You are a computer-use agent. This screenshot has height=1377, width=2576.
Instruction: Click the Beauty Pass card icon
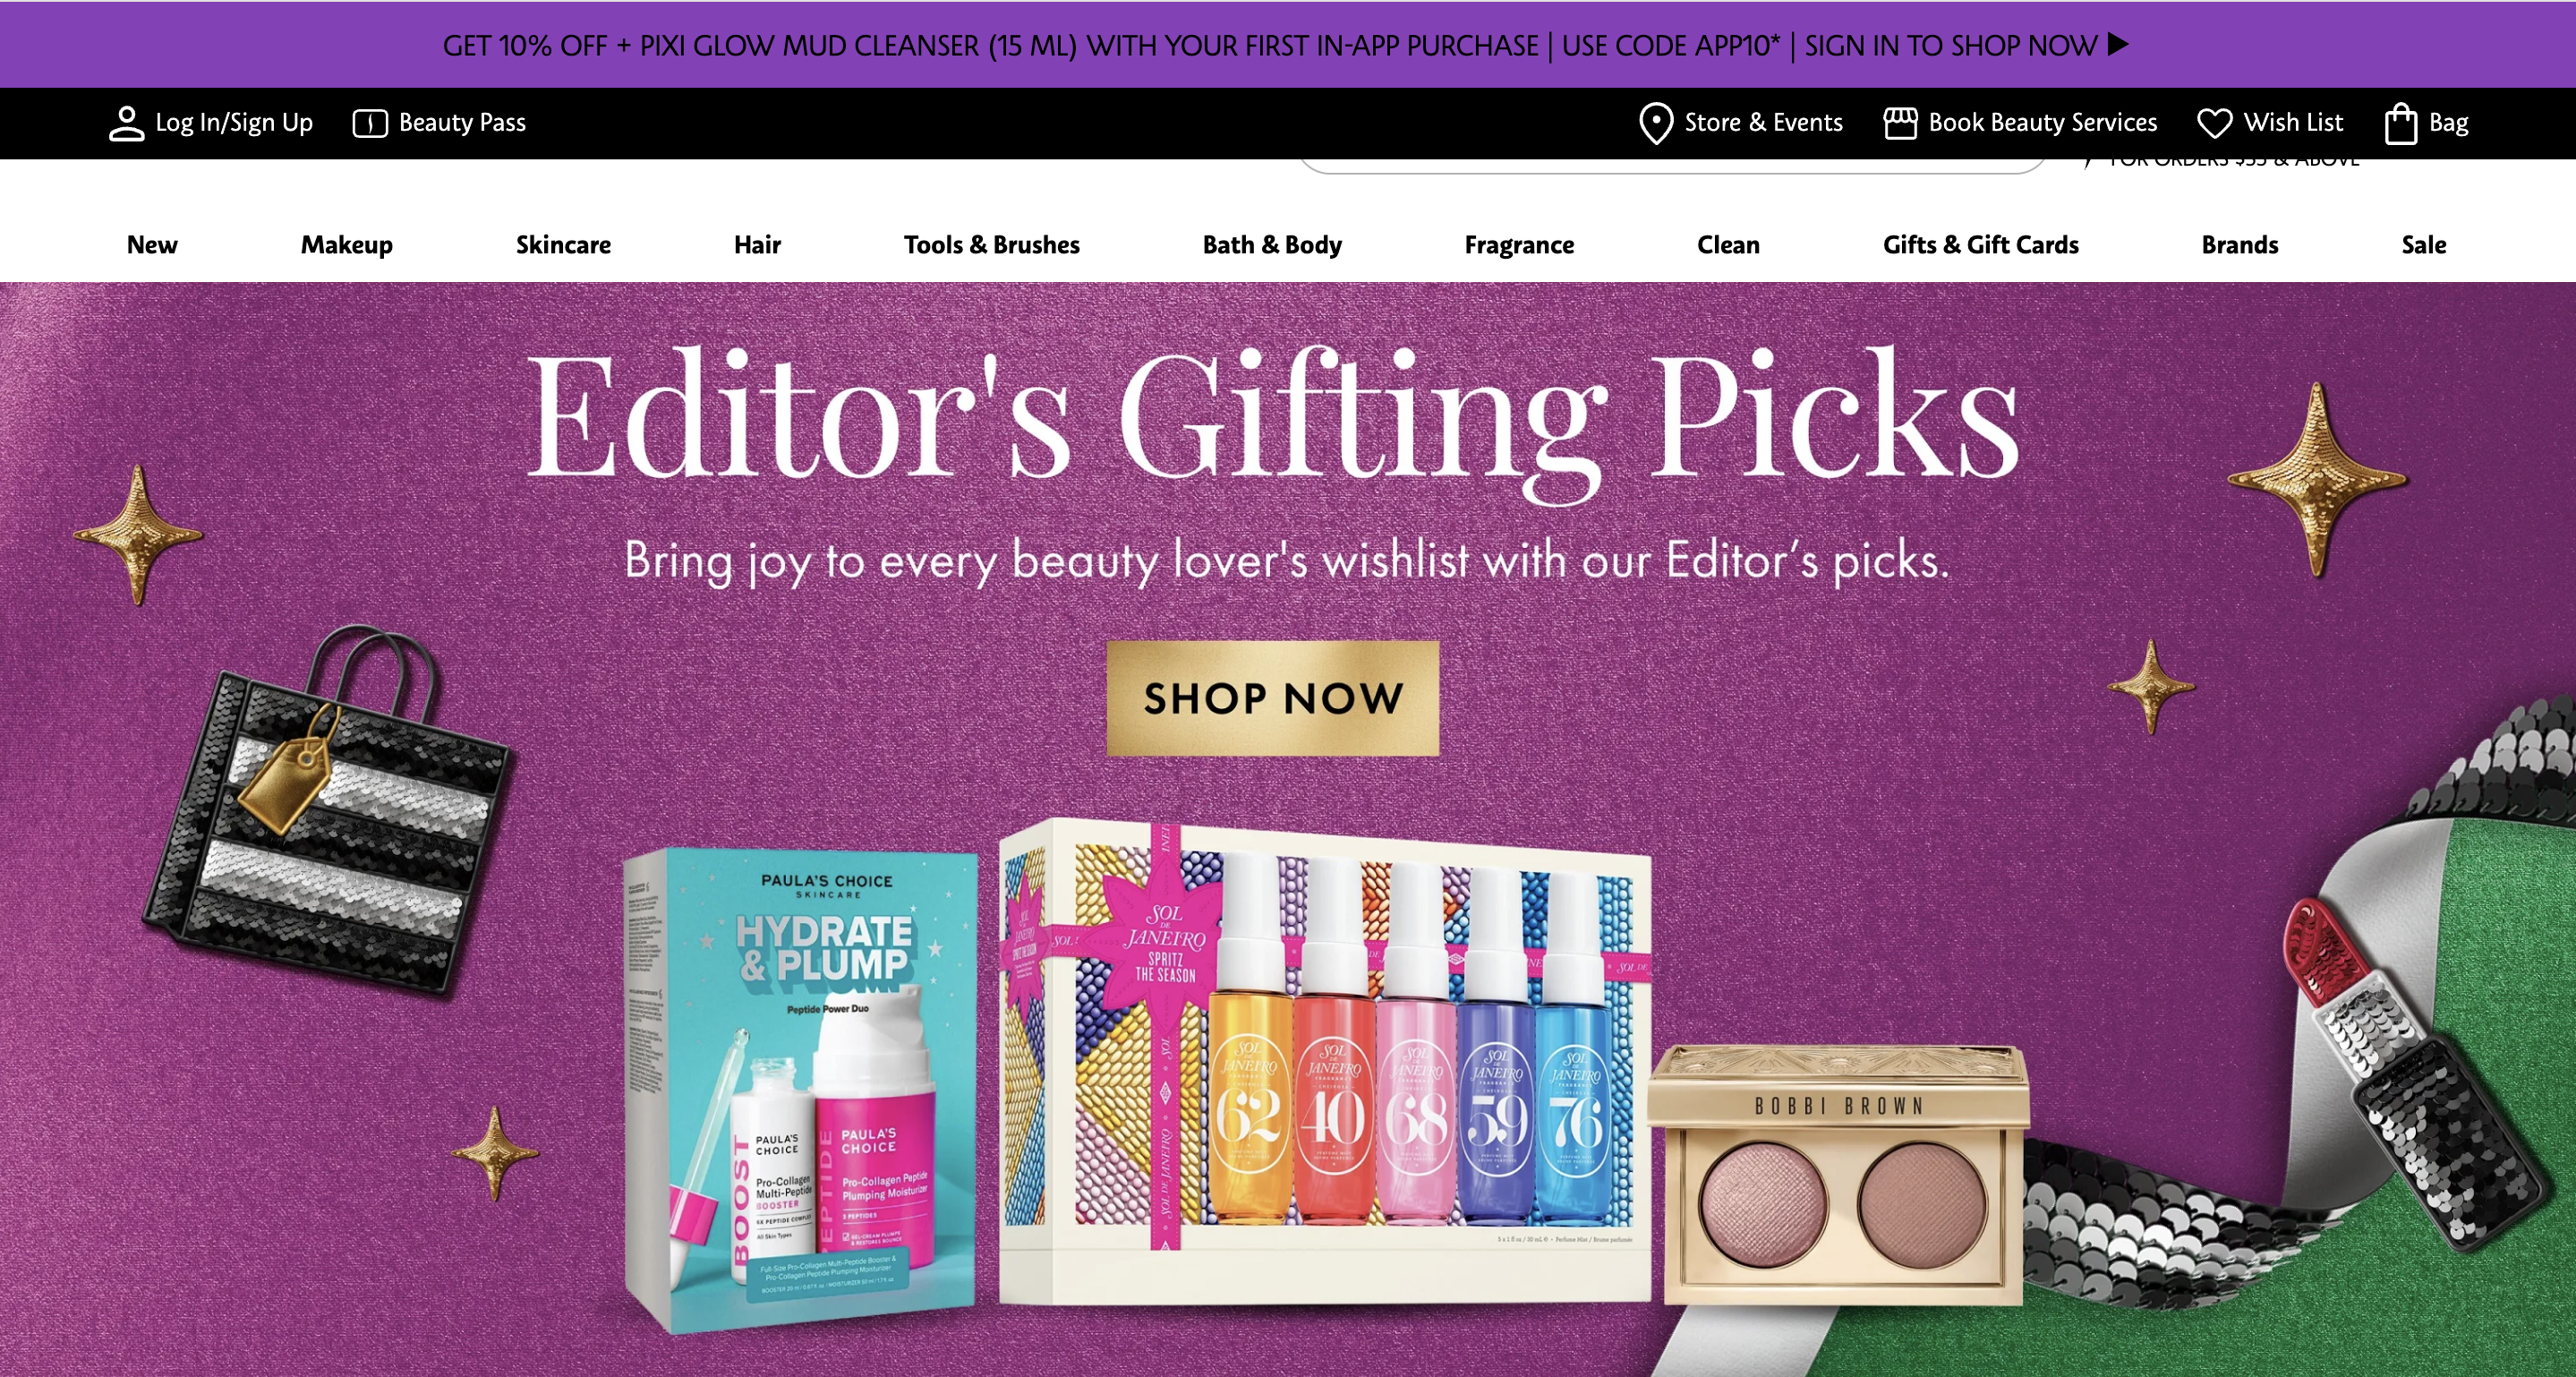(x=370, y=123)
